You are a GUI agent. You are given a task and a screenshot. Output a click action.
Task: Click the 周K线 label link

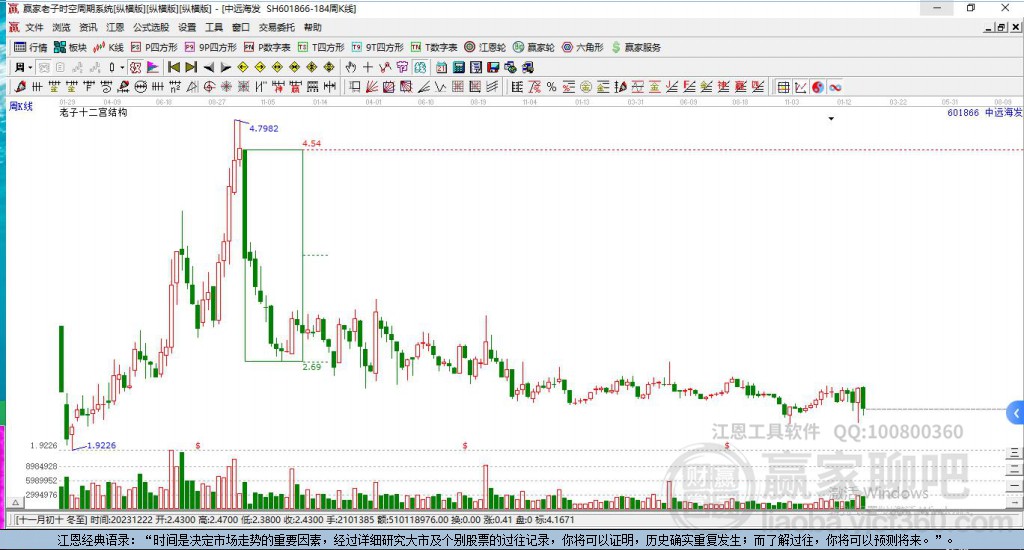[x=21, y=106]
